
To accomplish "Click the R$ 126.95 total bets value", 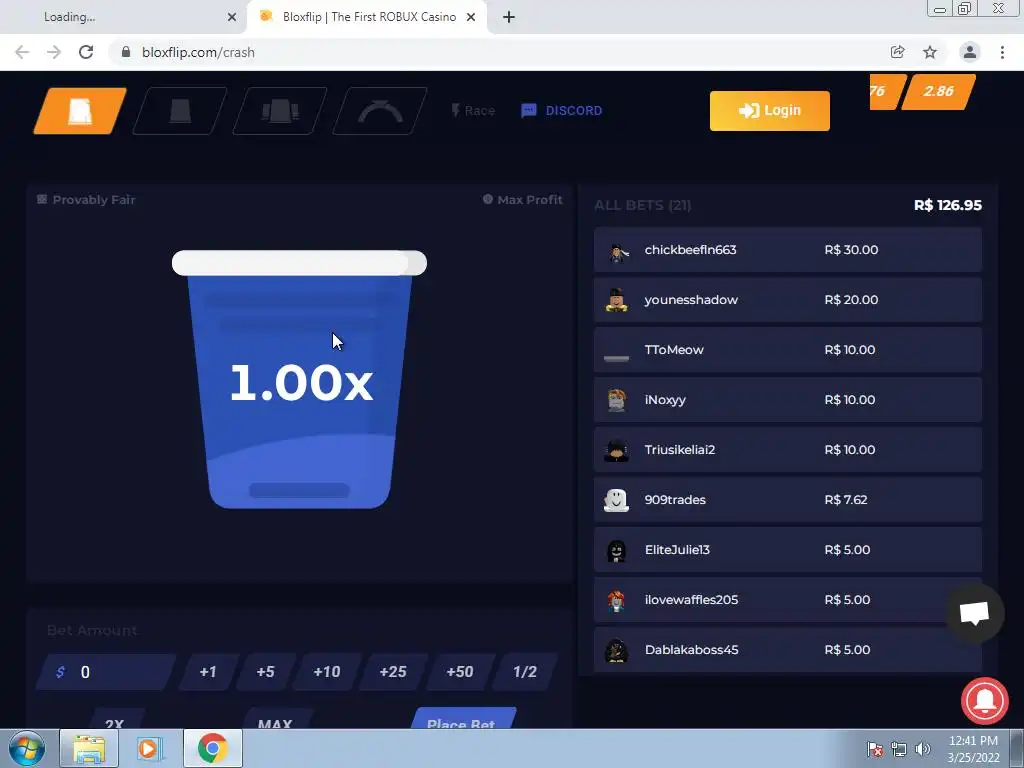I will click(948, 205).
